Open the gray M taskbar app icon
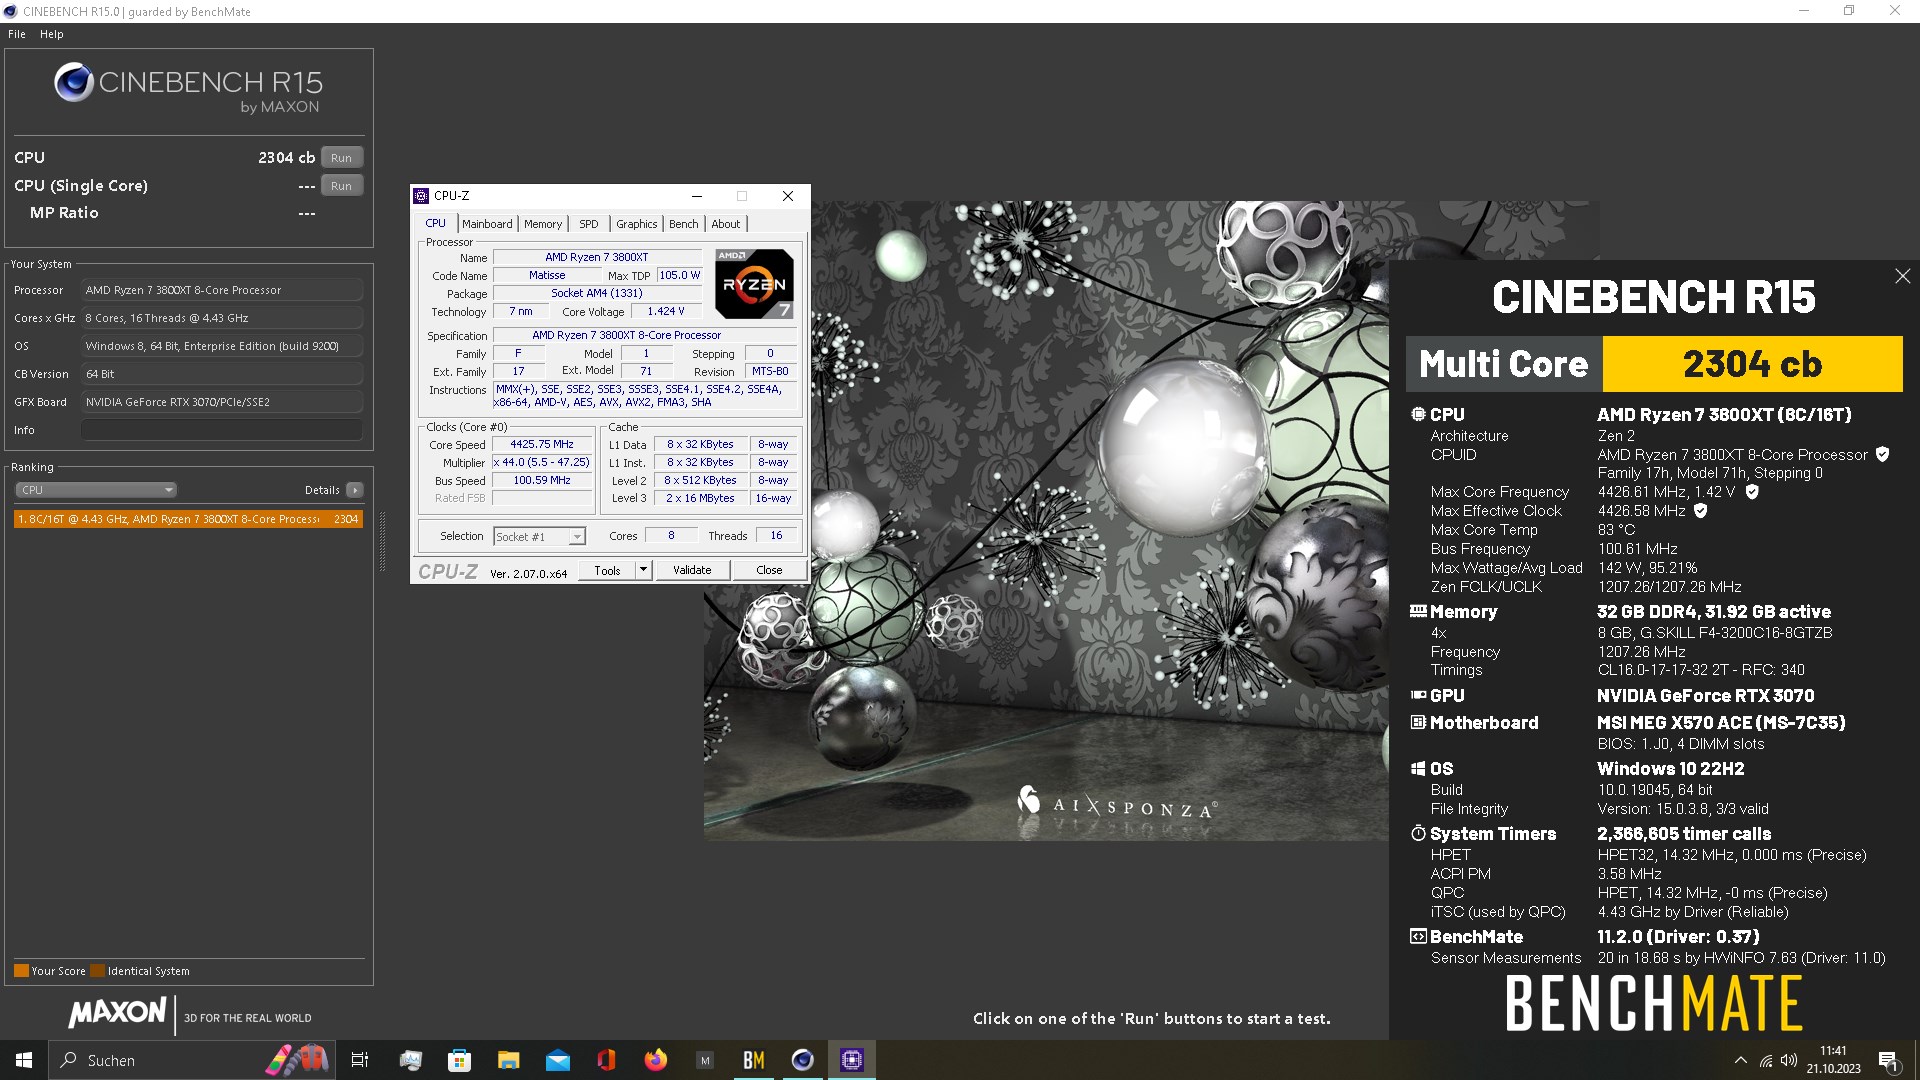 pos(704,1060)
